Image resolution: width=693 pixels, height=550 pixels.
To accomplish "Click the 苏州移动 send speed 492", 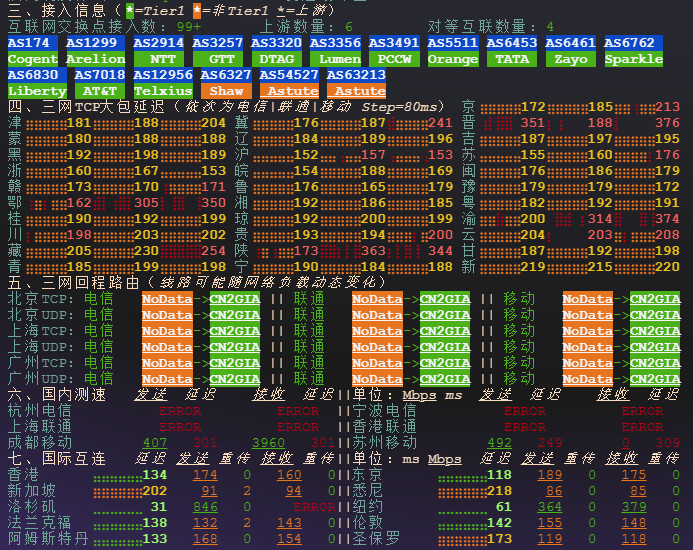I will pos(499,443).
